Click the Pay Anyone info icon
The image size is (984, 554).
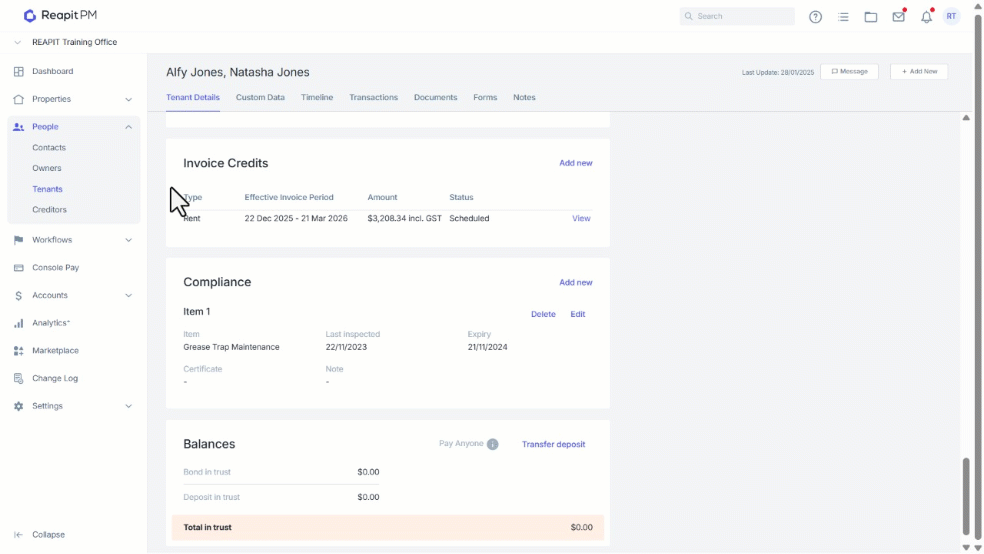click(493, 444)
